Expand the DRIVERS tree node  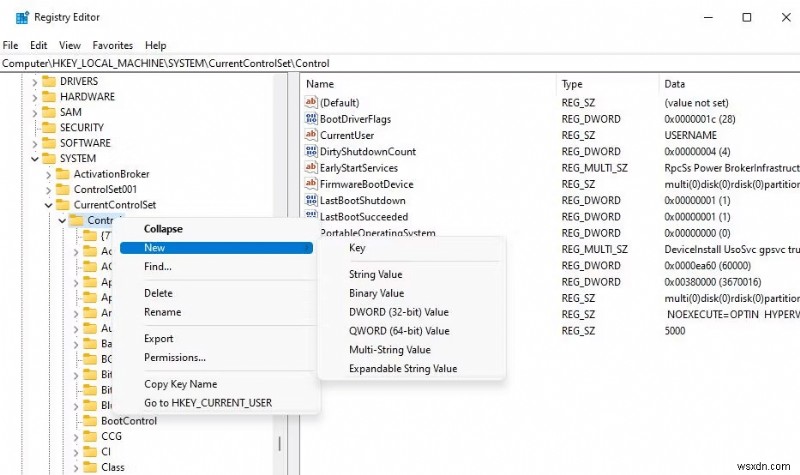click(35, 82)
